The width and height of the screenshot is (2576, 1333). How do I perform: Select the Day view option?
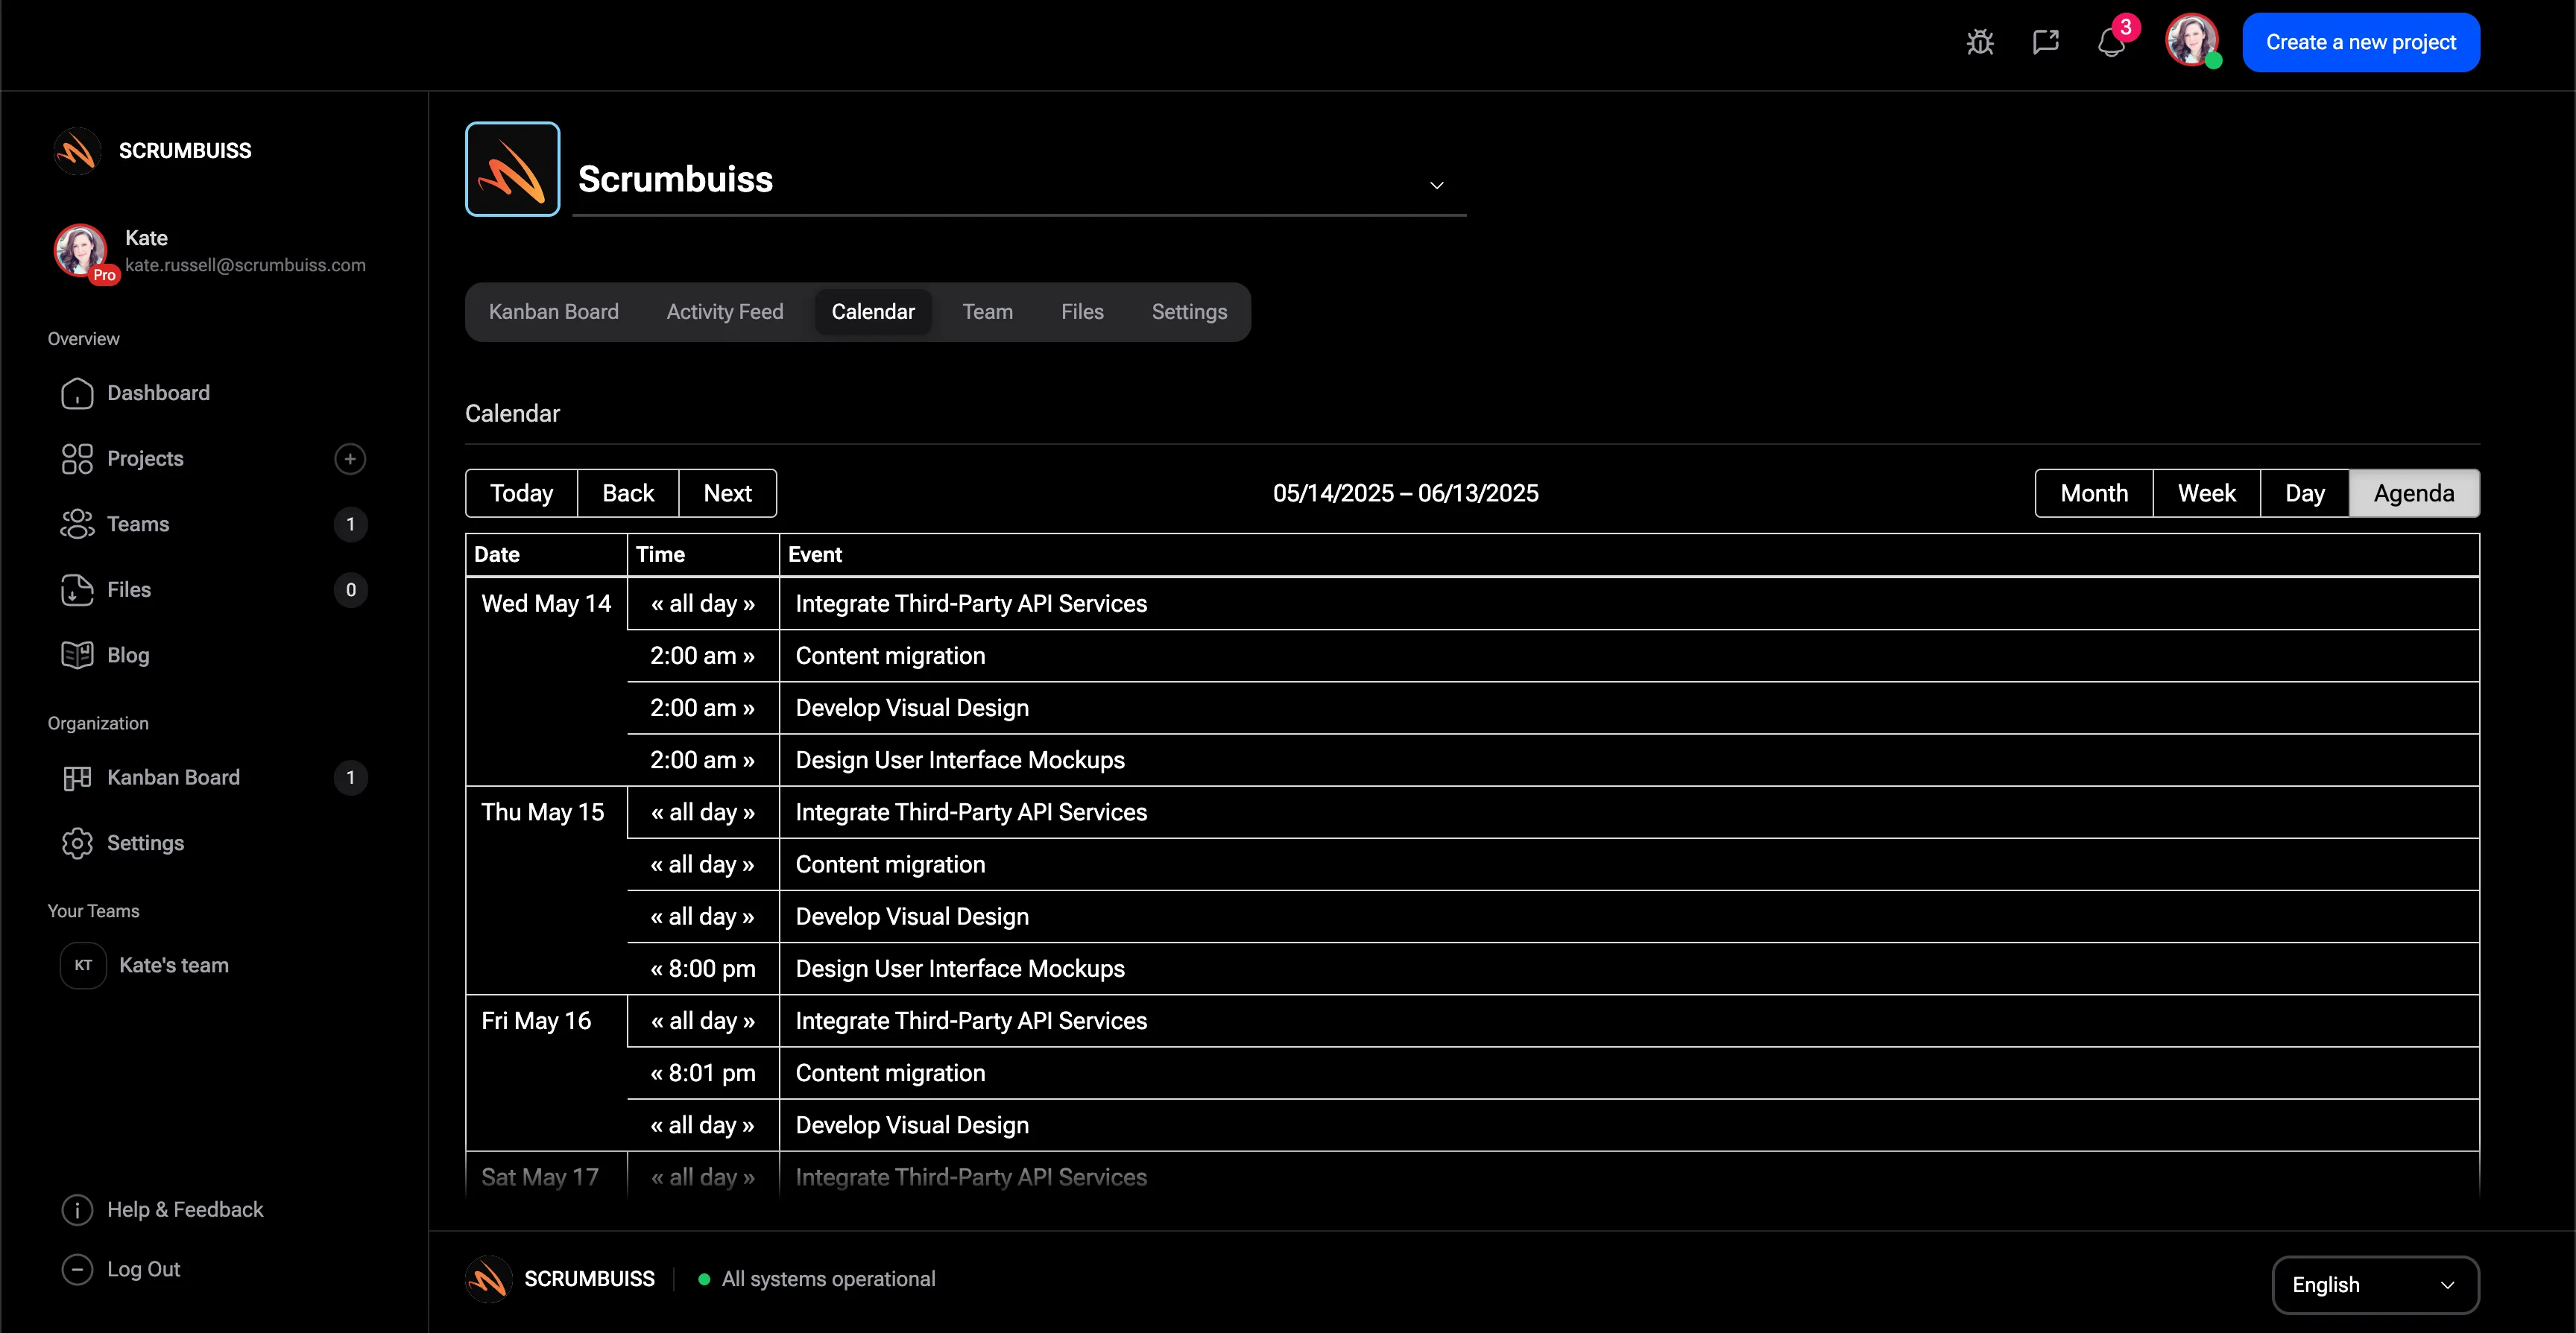[2304, 493]
